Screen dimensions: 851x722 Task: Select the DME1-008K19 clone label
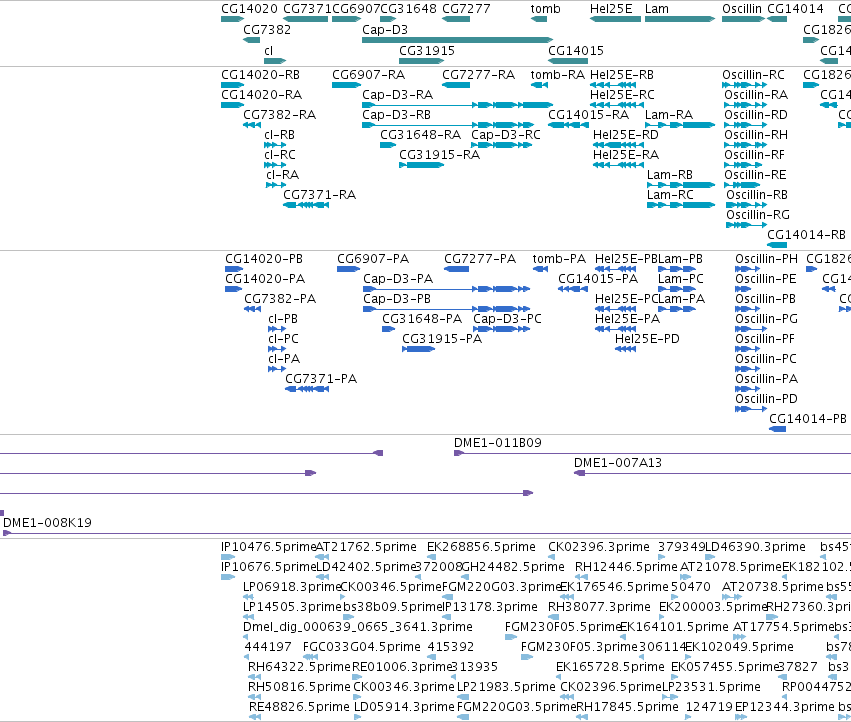(x=47, y=522)
